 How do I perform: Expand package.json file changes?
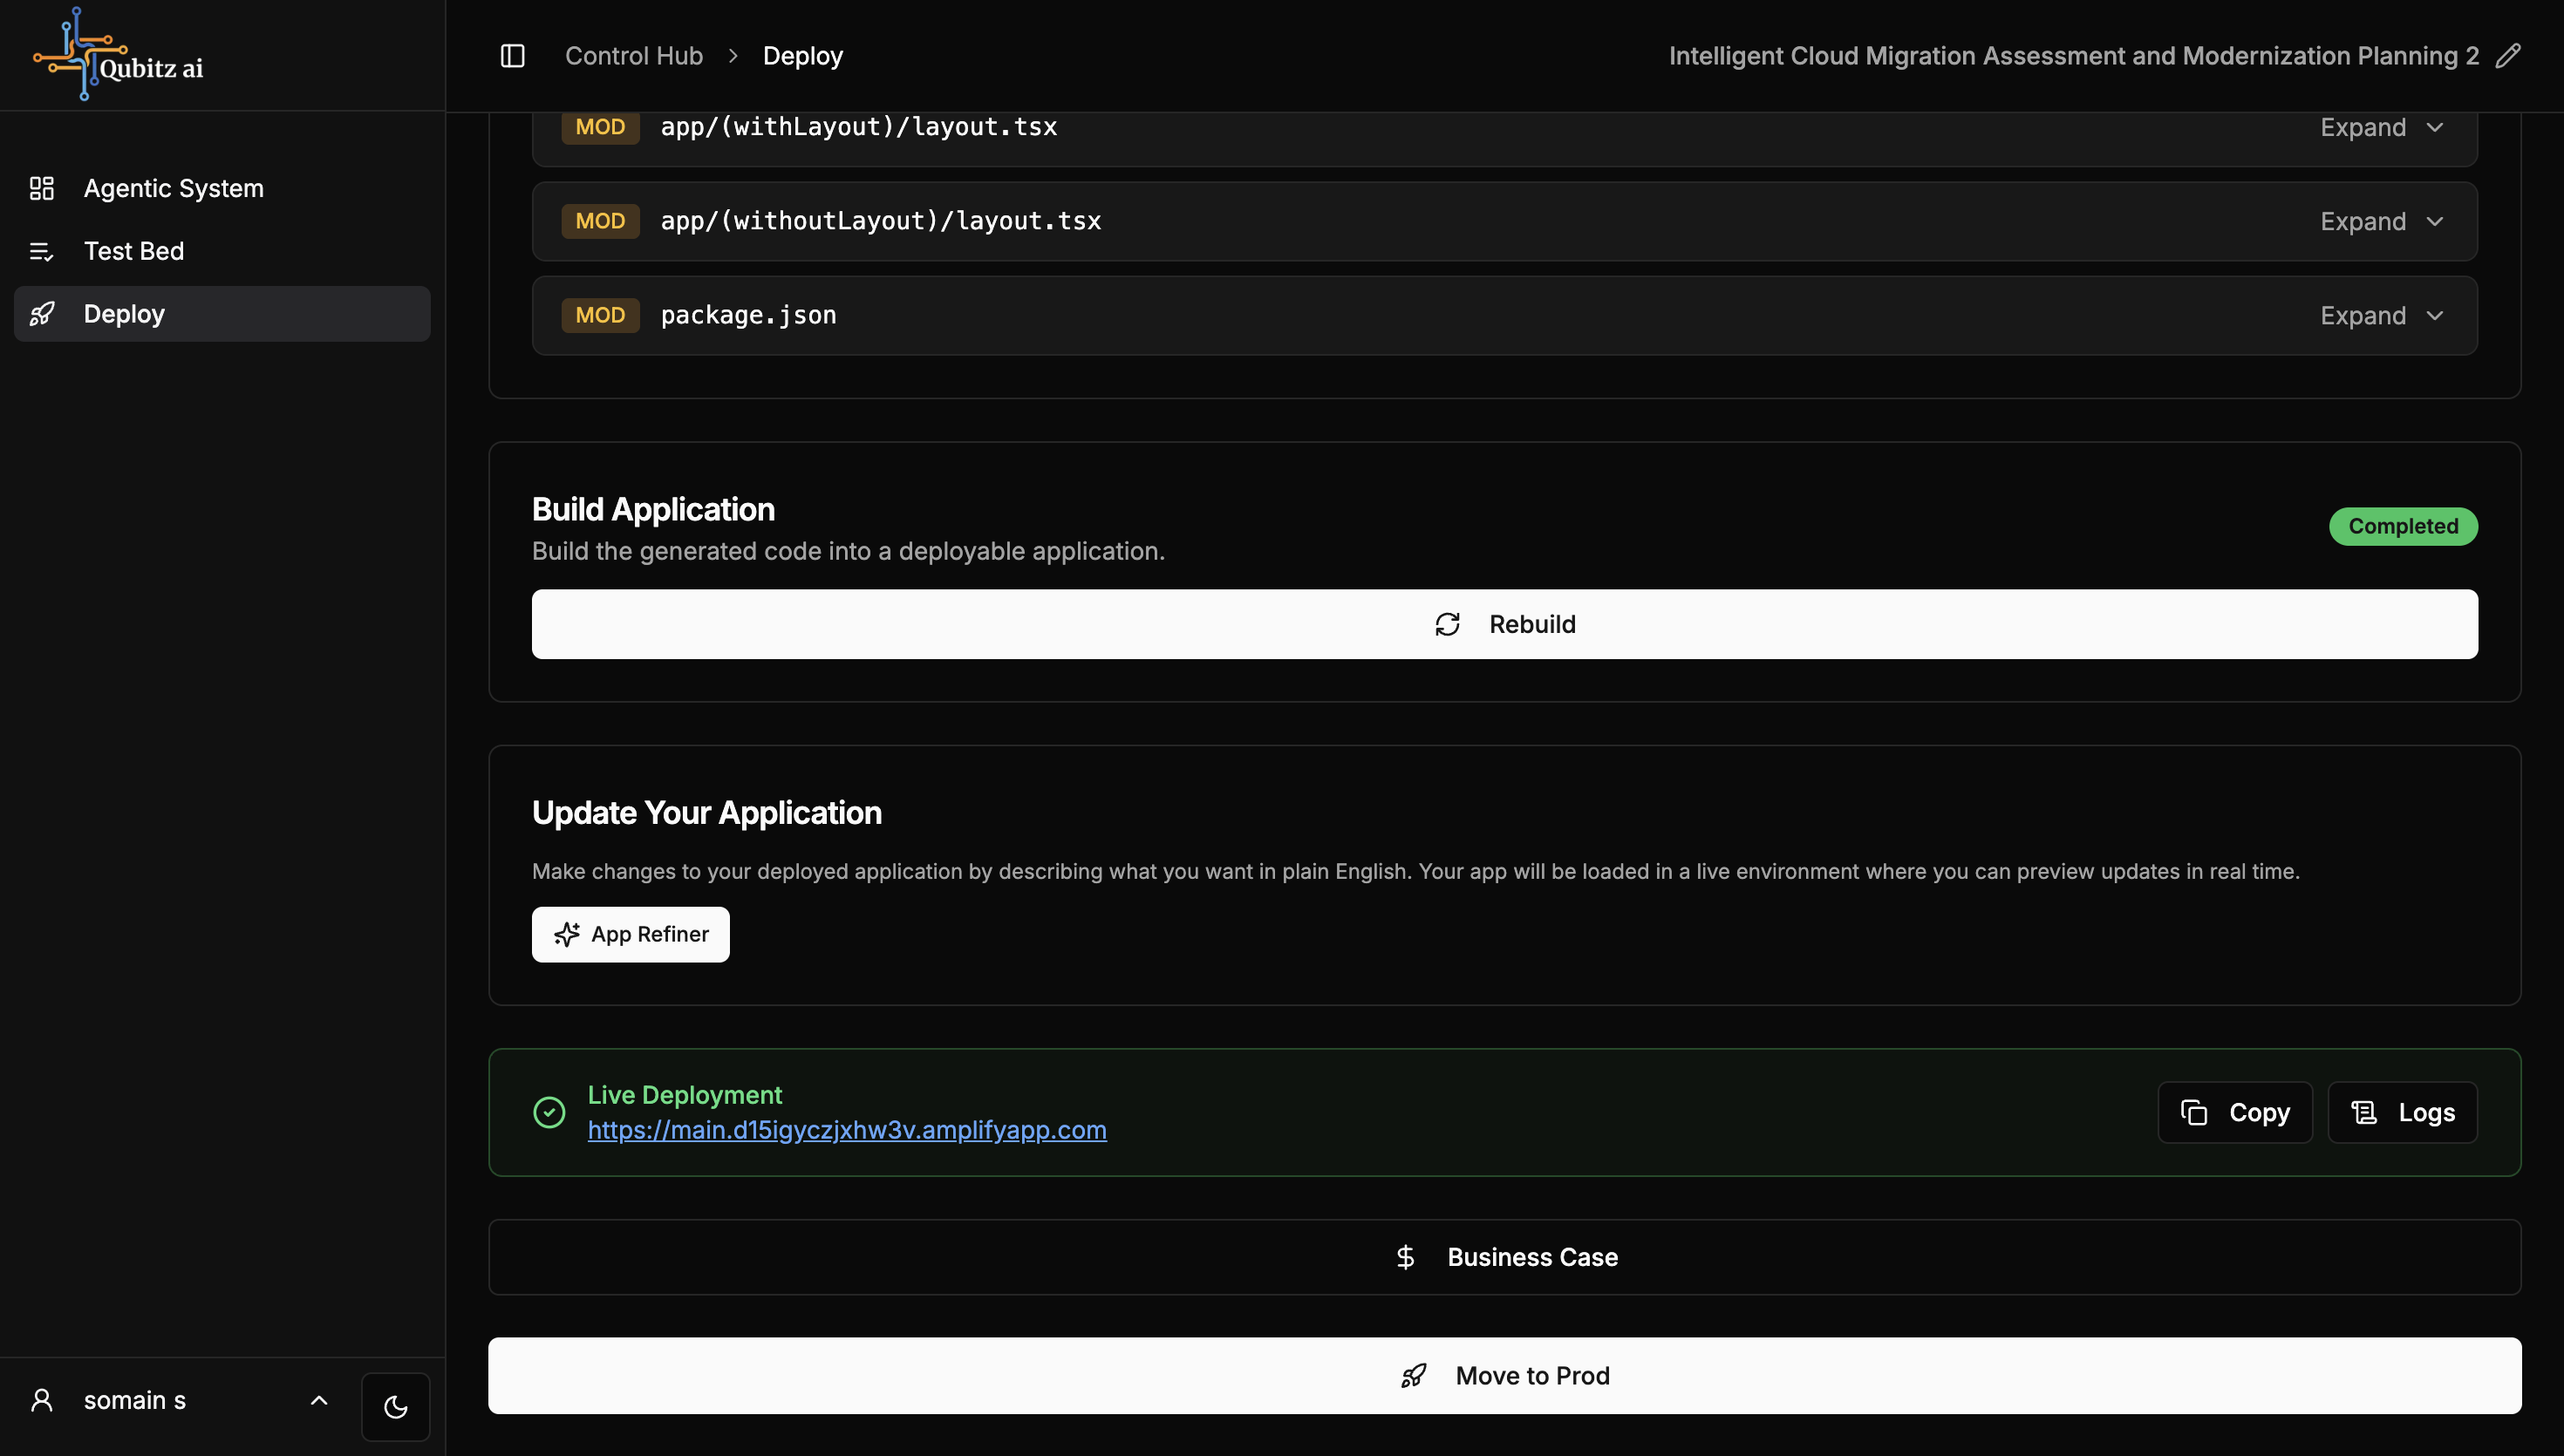(x=2382, y=316)
